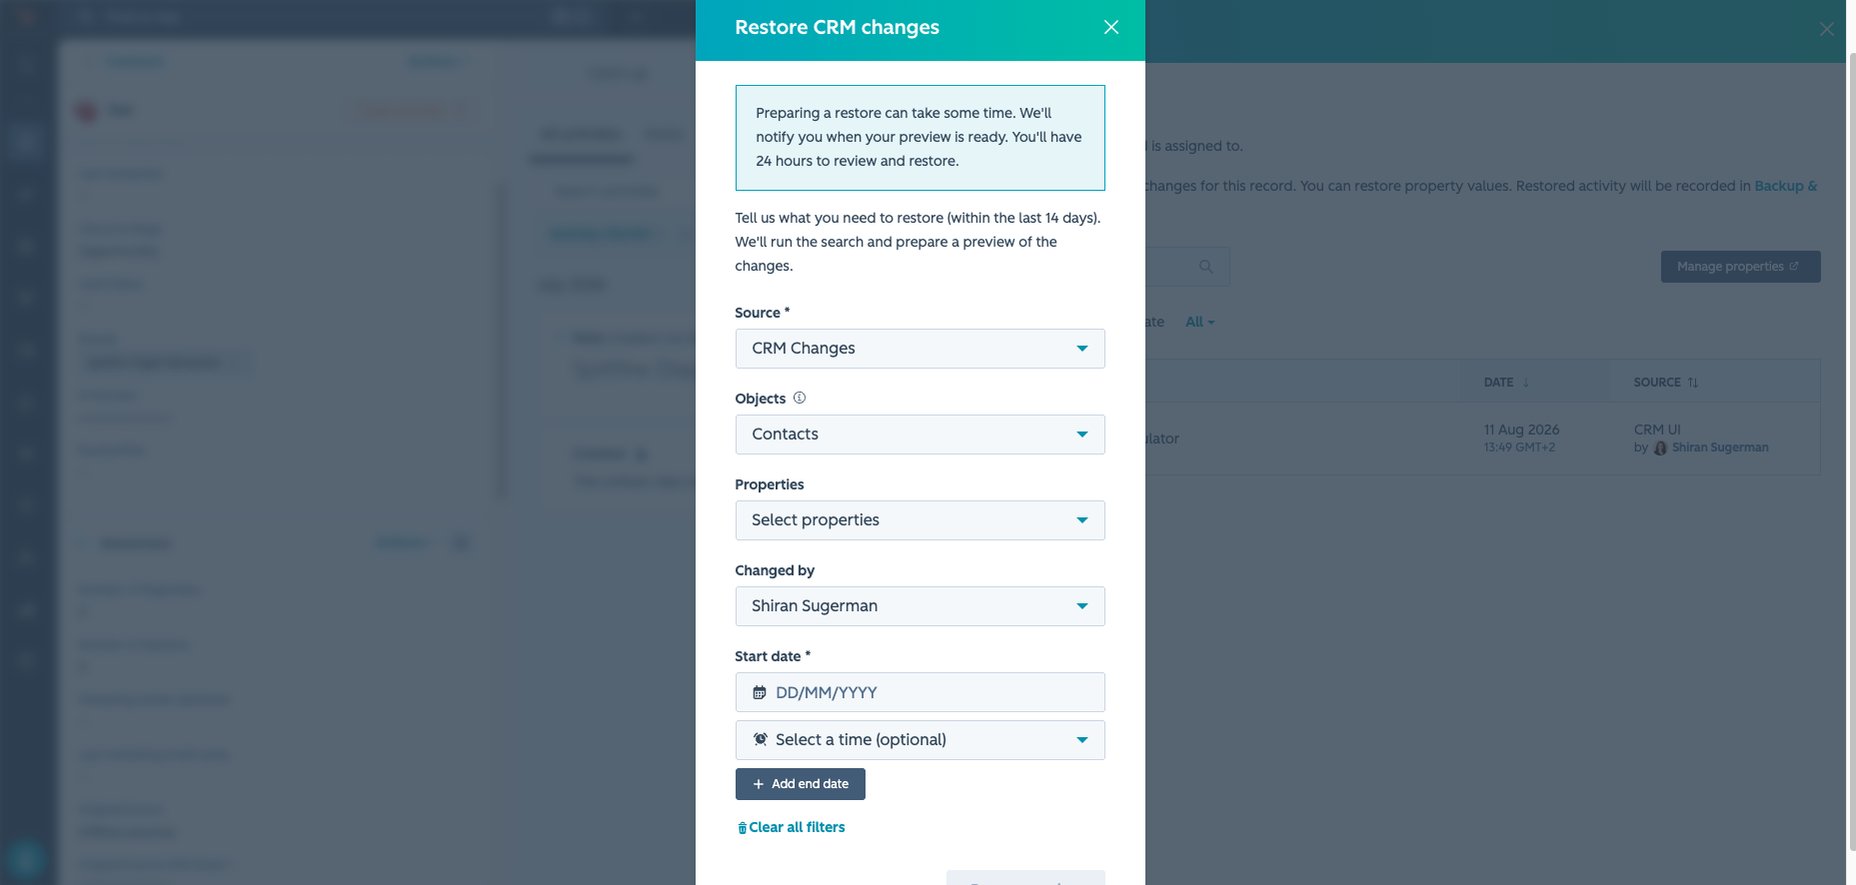This screenshot has width=1856, height=885.
Task: Open the Changed by dropdown
Action: pos(920,606)
